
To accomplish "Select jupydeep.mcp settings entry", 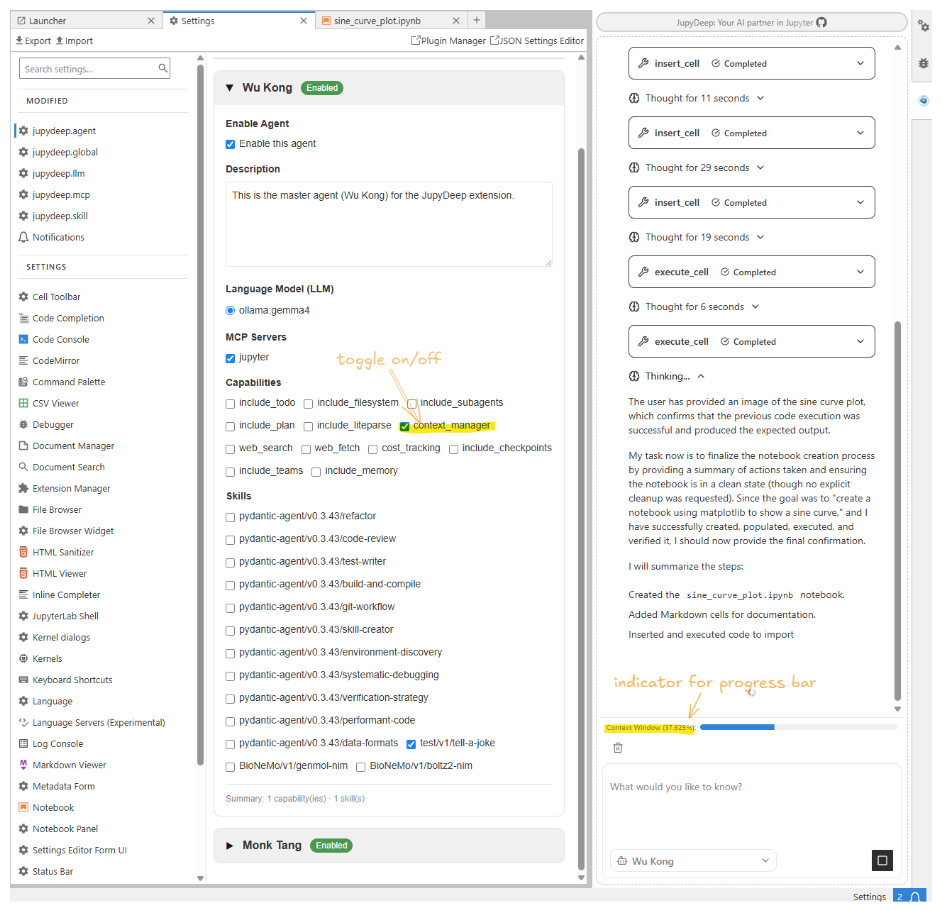I will [x=54, y=195].
